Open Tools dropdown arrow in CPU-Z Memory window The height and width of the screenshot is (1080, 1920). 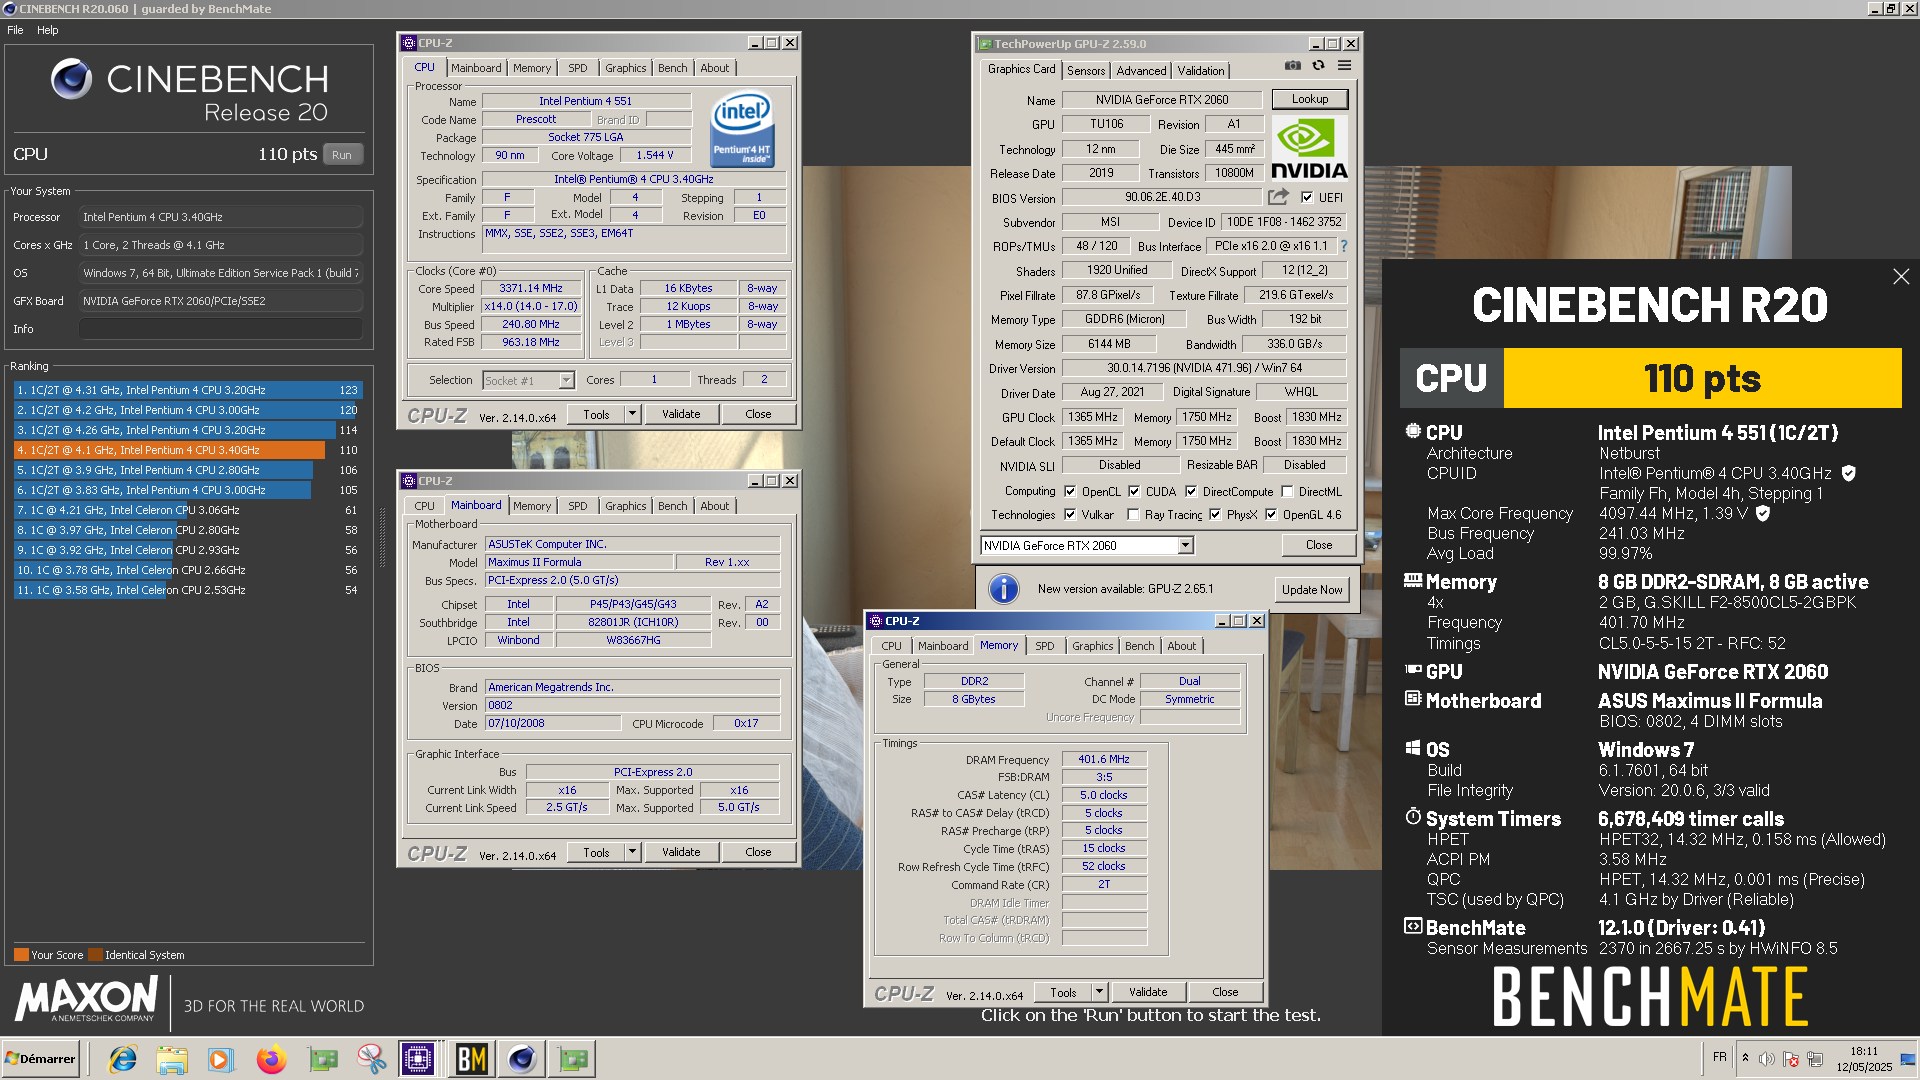click(x=1099, y=992)
